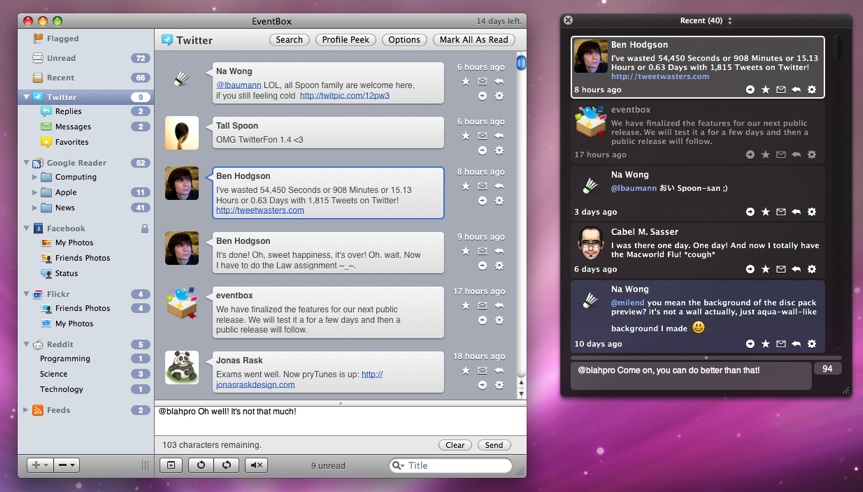
Task: Click the search magnifier icon in Title field
Action: tap(396, 466)
